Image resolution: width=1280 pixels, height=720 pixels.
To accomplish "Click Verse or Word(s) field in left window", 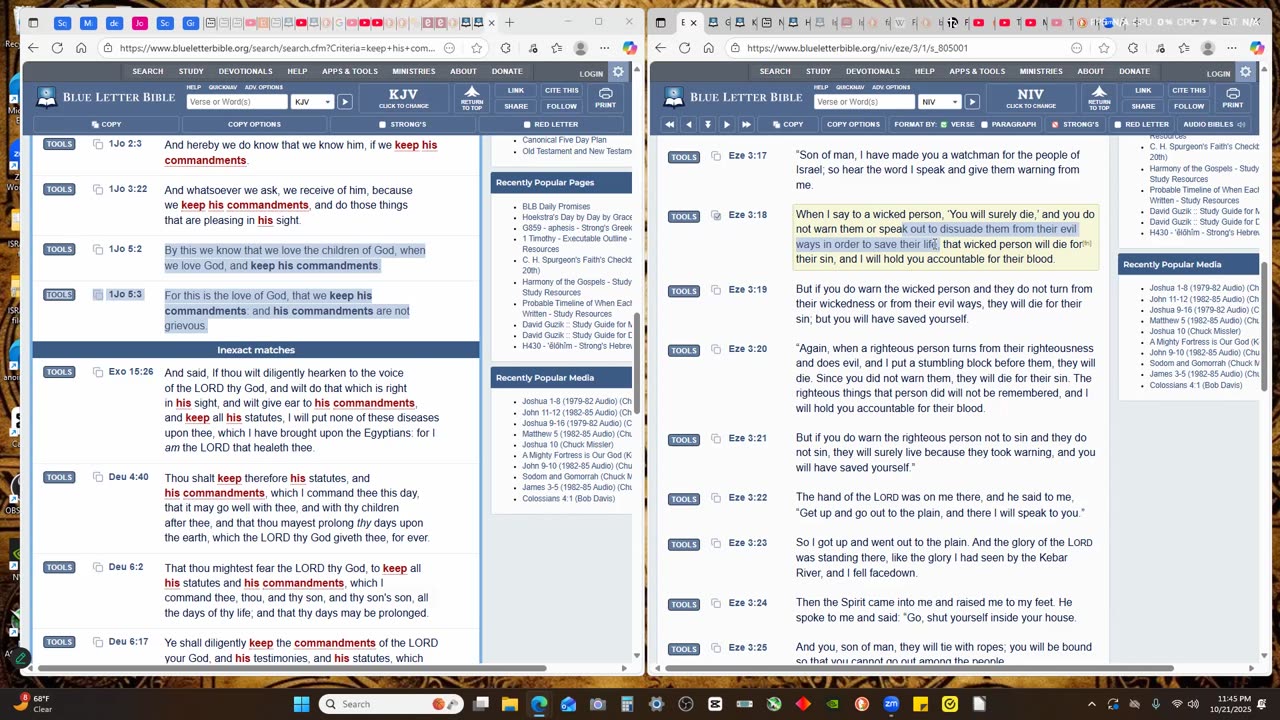I will point(237,102).
